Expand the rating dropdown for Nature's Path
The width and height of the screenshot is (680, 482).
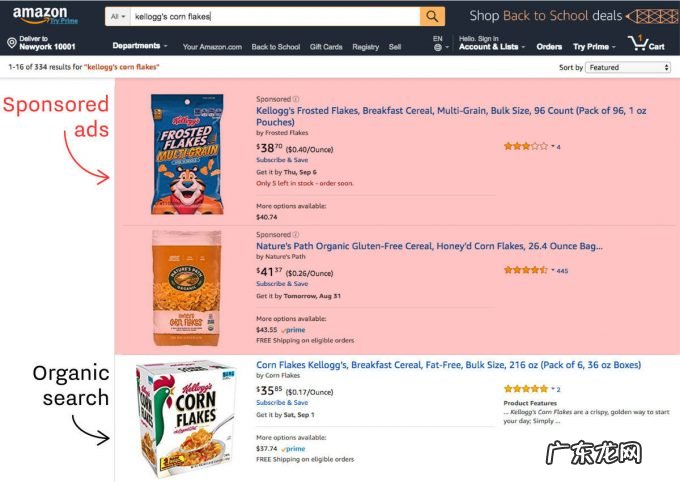point(552,270)
